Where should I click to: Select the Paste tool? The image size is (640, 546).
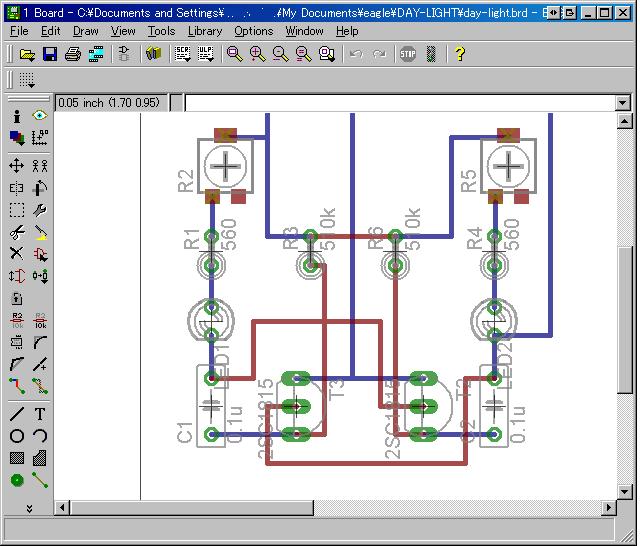click(40, 233)
